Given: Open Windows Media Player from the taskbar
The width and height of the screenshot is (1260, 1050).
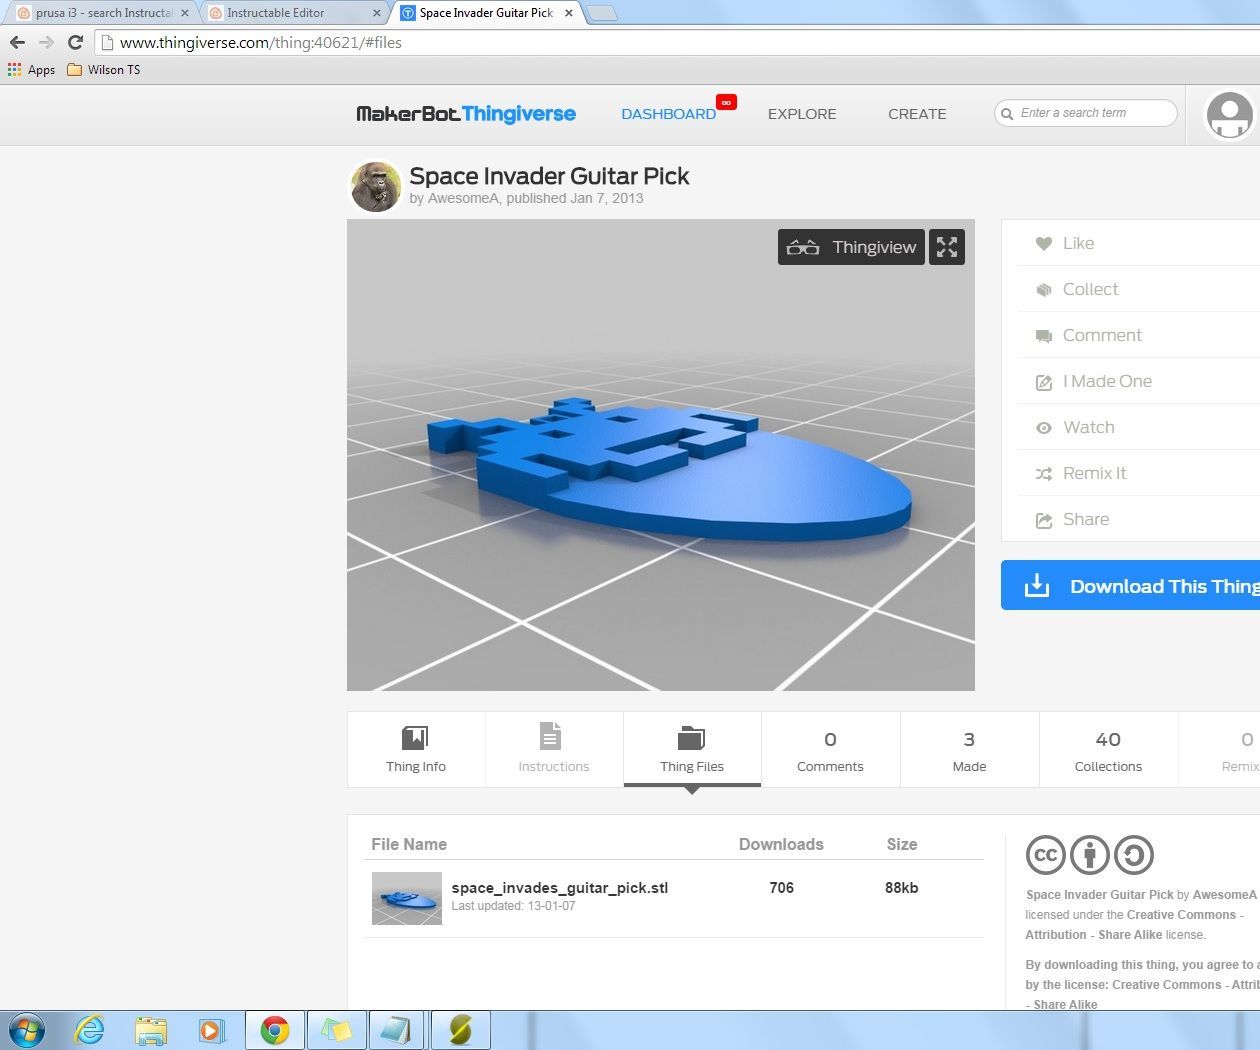Looking at the screenshot, I should 212,1029.
